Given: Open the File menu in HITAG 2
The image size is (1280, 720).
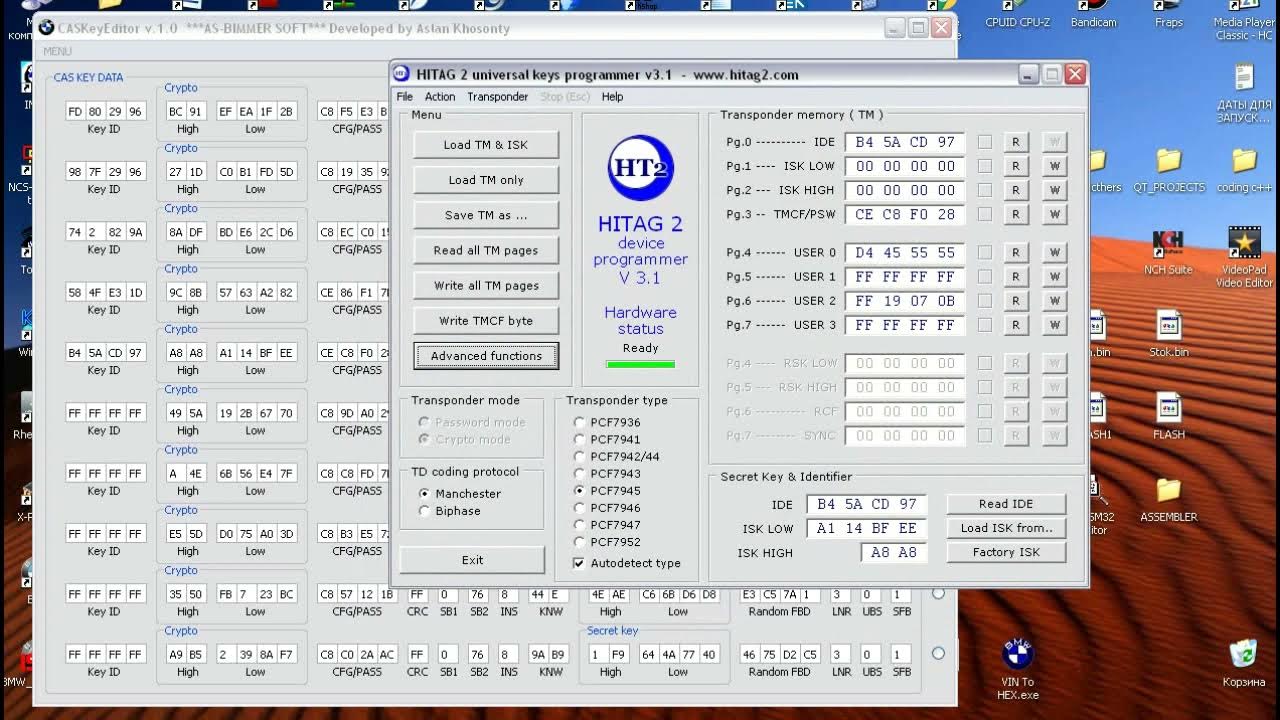Looking at the screenshot, I should [404, 96].
